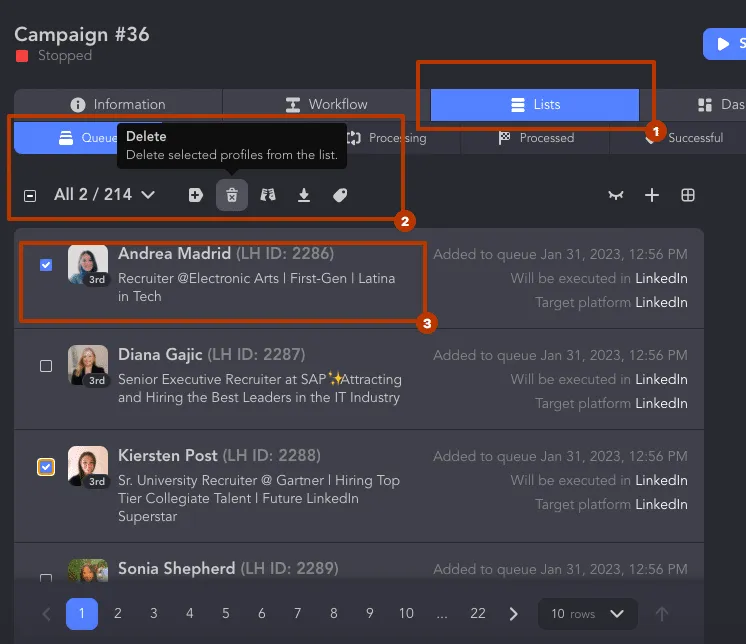The height and width of the screenshot is (644, 746).
Task: Open Diana Gajic's profile photo
Action: (x=88, y=365)
